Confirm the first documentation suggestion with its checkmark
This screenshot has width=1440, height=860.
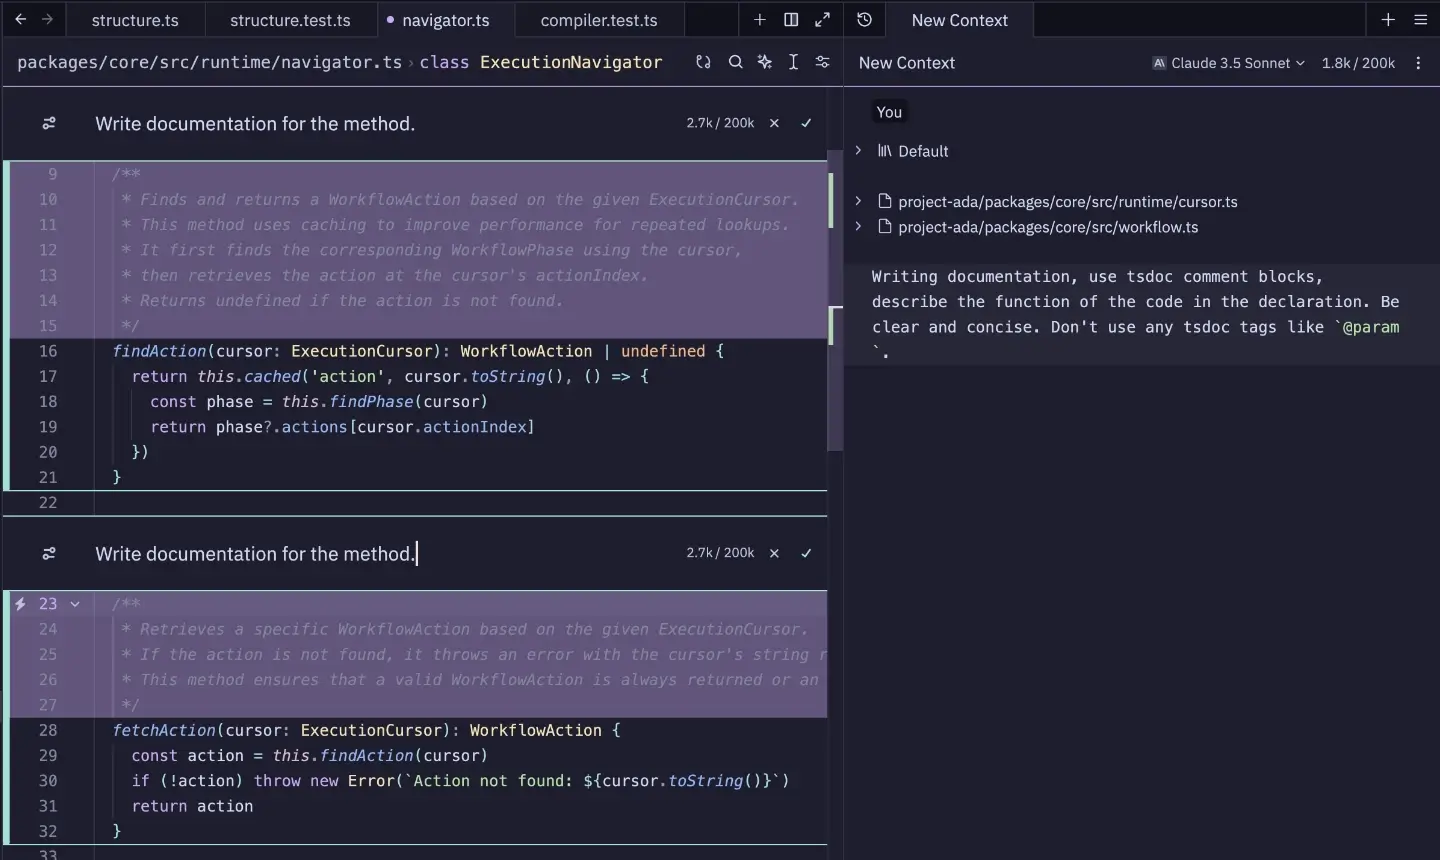pyautogui.click(x=806, y=123)
